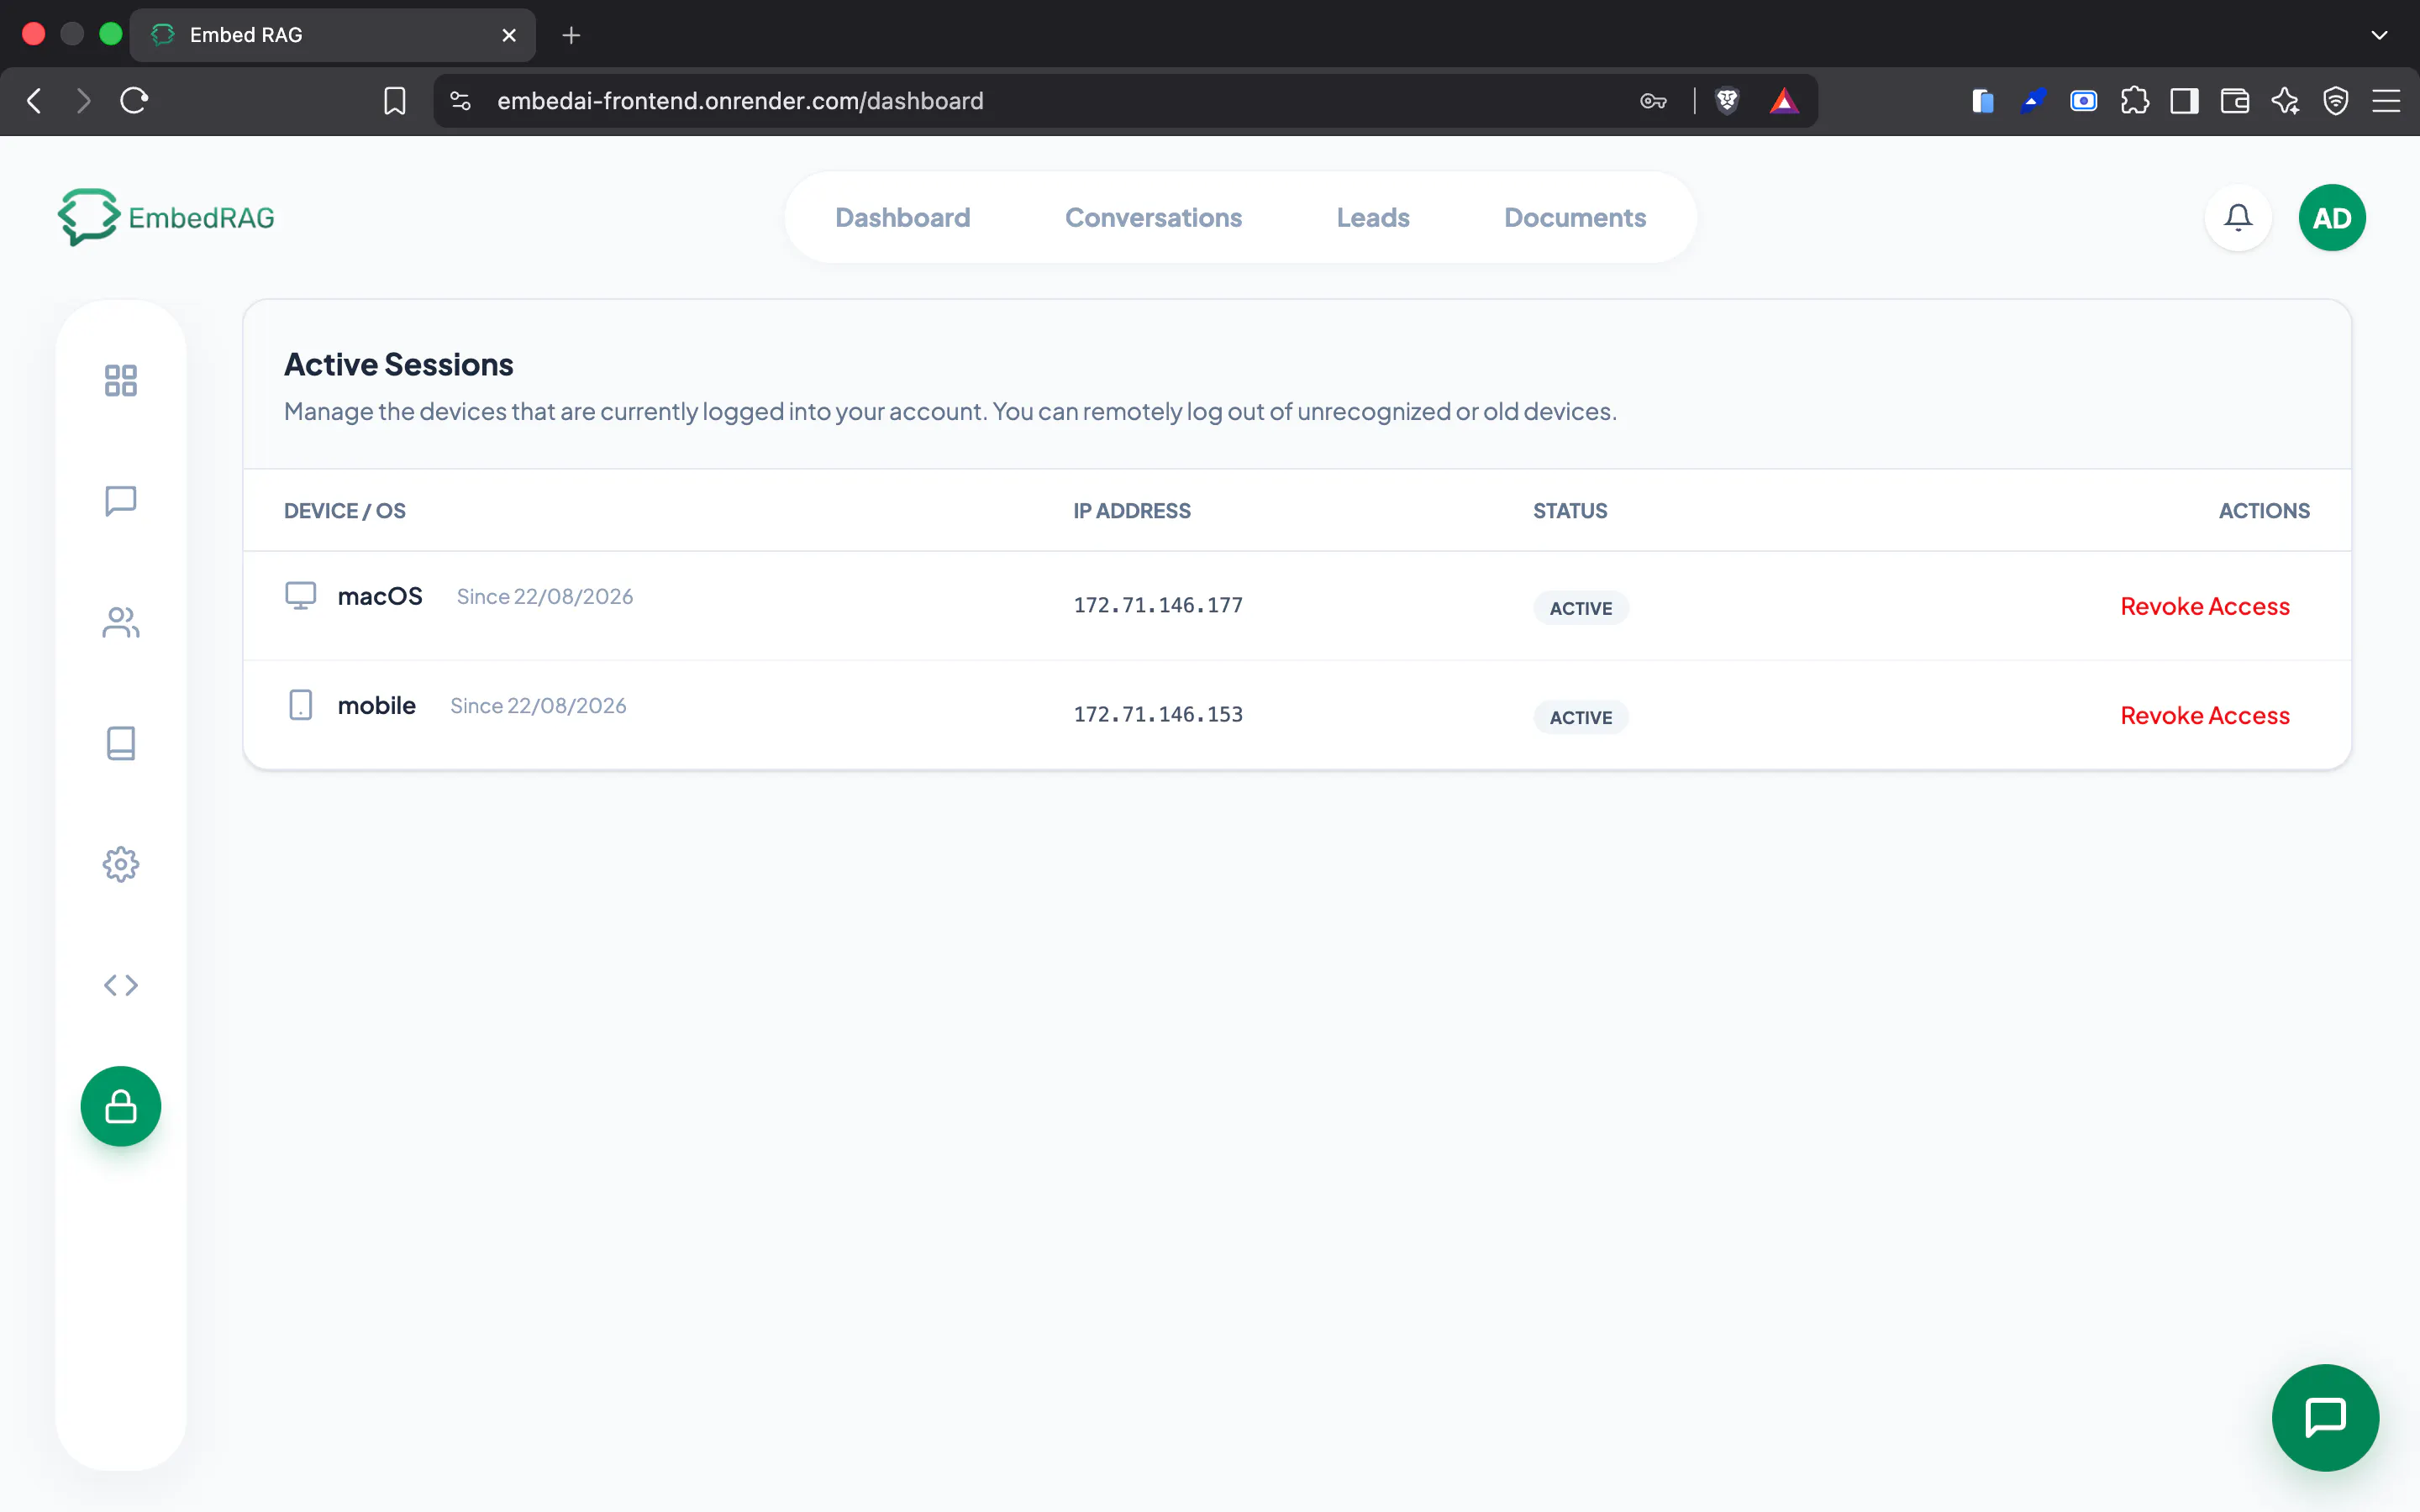Image resolution: width=2420 pixels, height=1512 pixels.
Task: Open site settings icon in address bar
Action: [x=460, y=100]
